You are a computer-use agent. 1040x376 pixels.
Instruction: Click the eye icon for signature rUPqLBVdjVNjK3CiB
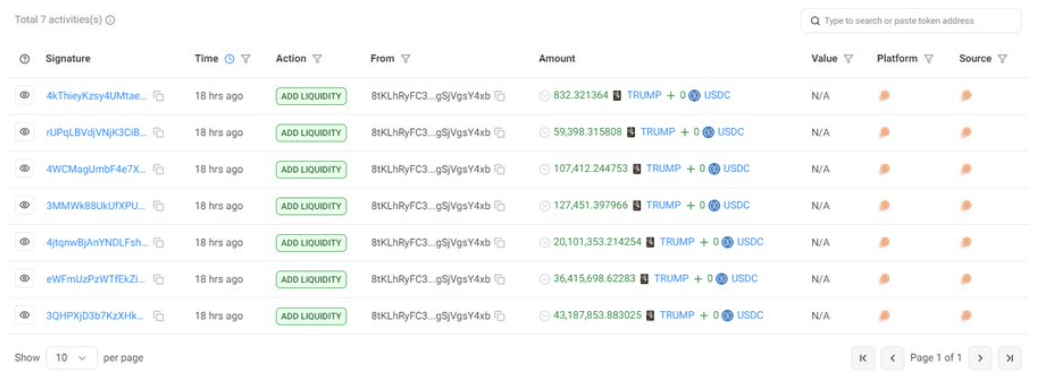click(25, 132)
